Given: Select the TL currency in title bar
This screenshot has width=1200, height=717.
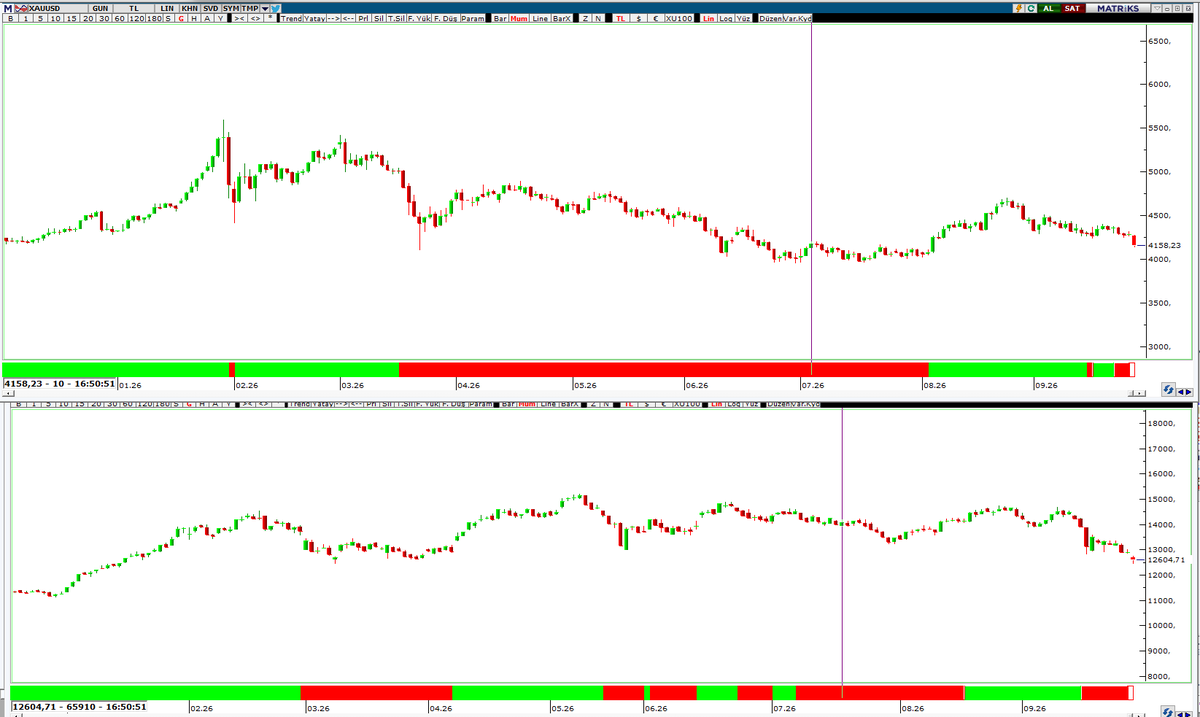Looking at the screenshot, I should 134,8.
